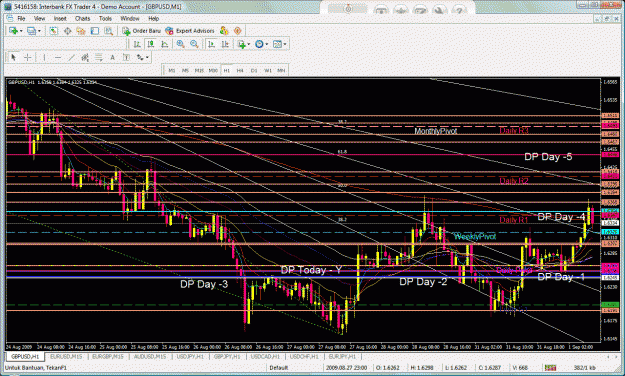Switch to the AUDUSD,M15 chart tab
Viewport: 625px width, 376px height.
pyautogui.click(x=150, y=356)
